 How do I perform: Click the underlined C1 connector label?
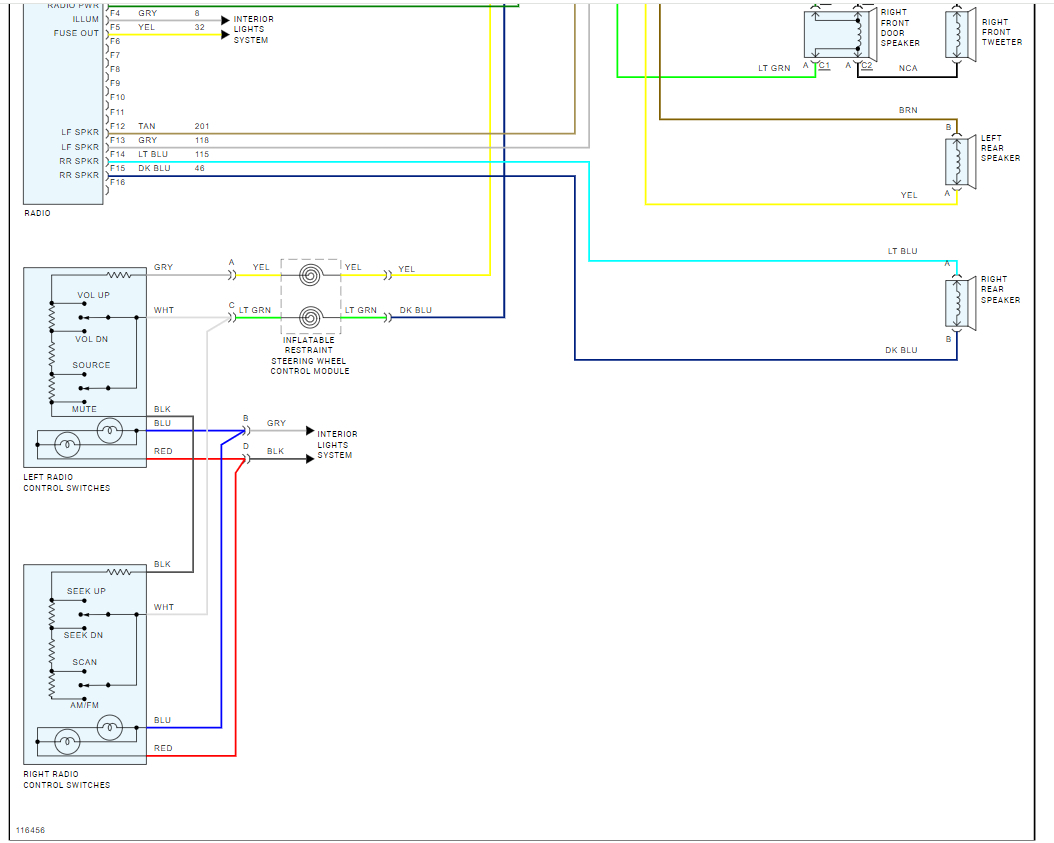coord(824,65)
